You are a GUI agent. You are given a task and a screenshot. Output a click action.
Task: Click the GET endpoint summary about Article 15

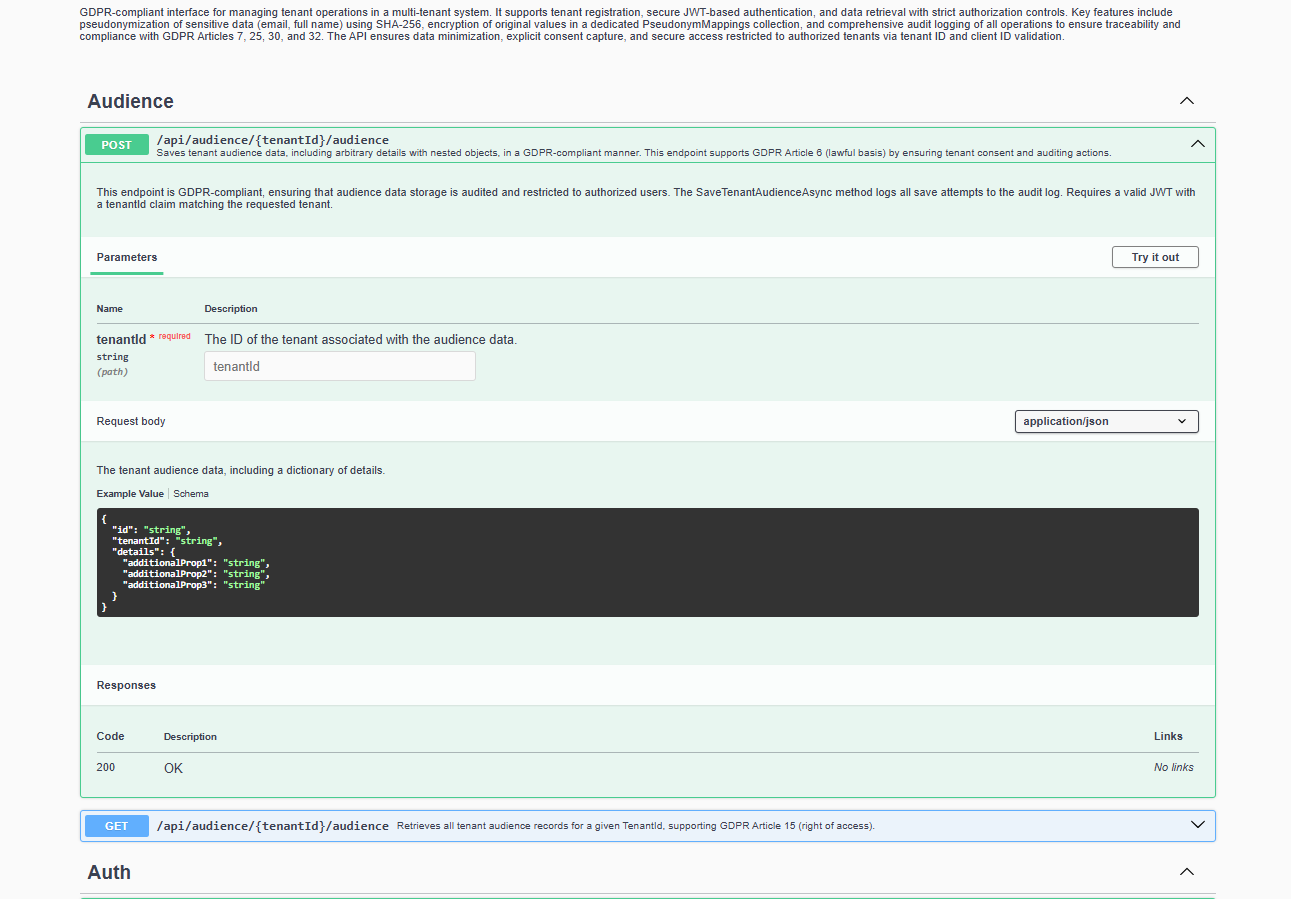[x=636, y=826]
